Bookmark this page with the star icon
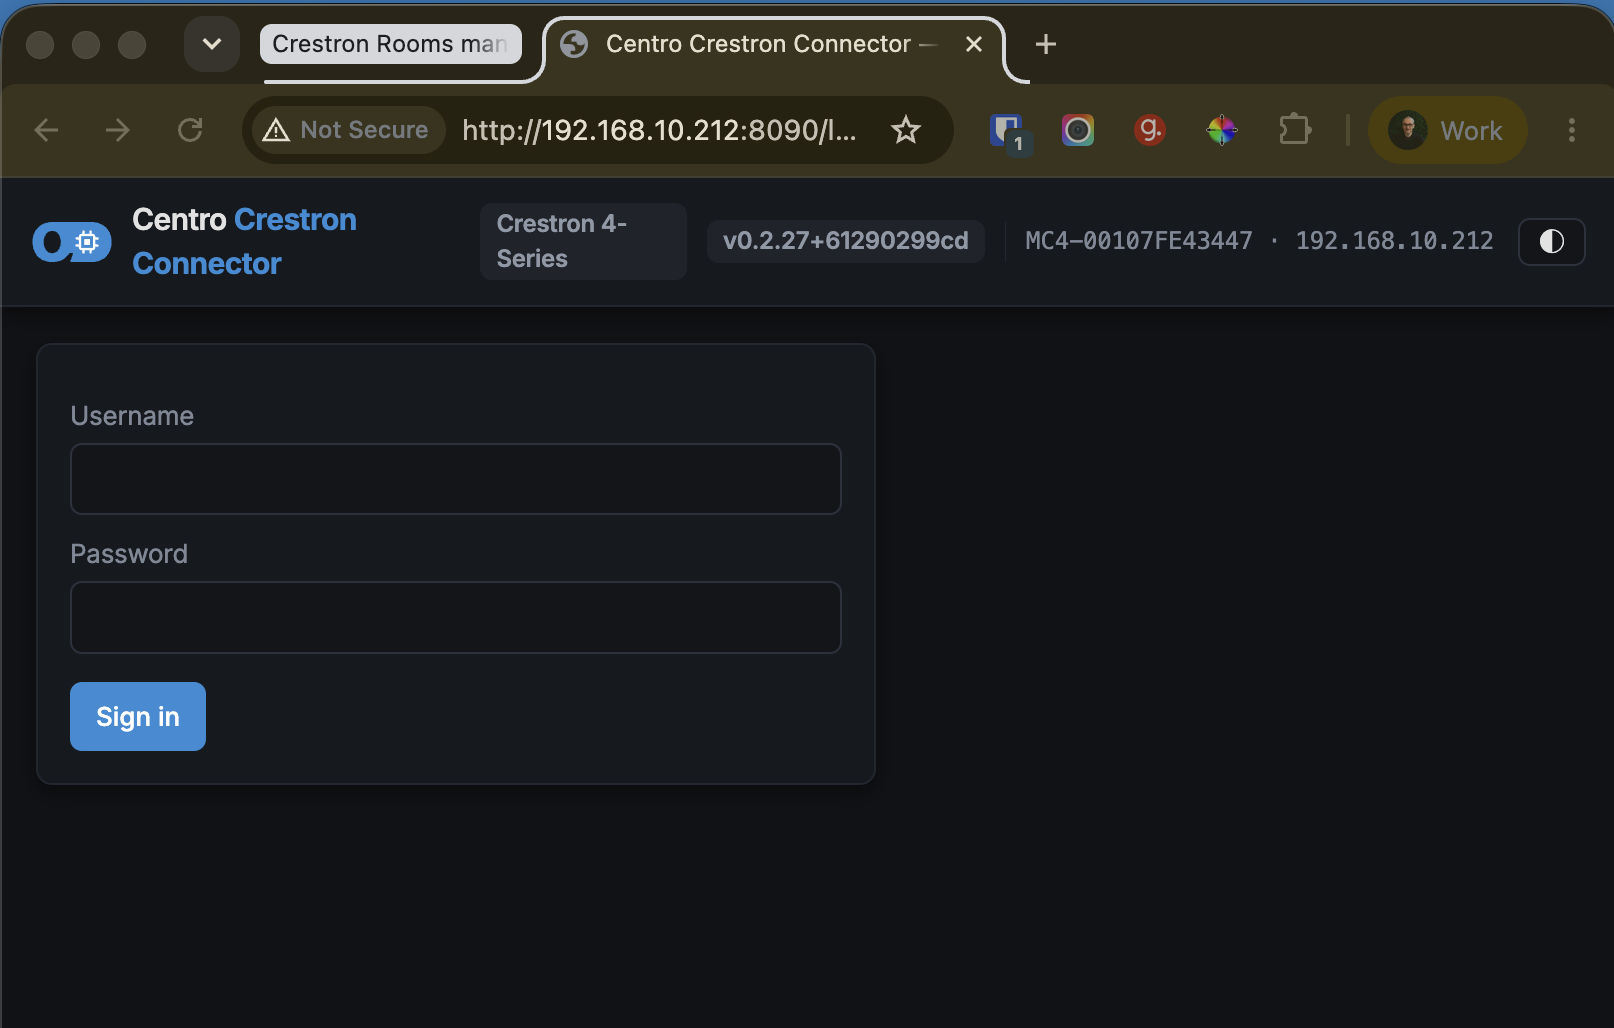The width and height of the screenshot is (1614, 1028). pyautogui.click(x=906, y=130)
